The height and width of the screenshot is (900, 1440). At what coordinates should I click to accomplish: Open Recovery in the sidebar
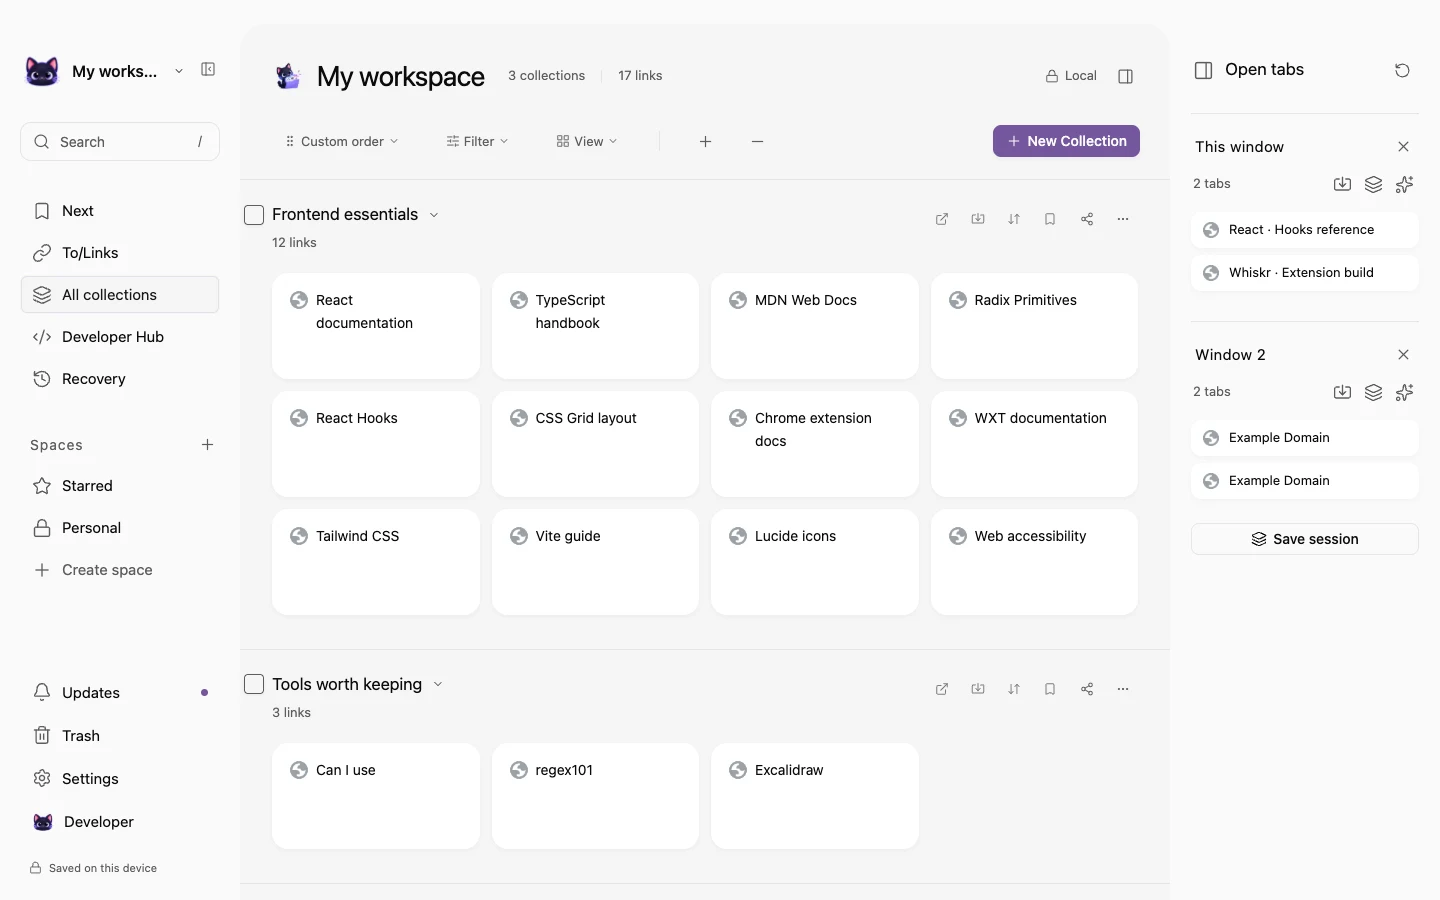tap(120, 379)
